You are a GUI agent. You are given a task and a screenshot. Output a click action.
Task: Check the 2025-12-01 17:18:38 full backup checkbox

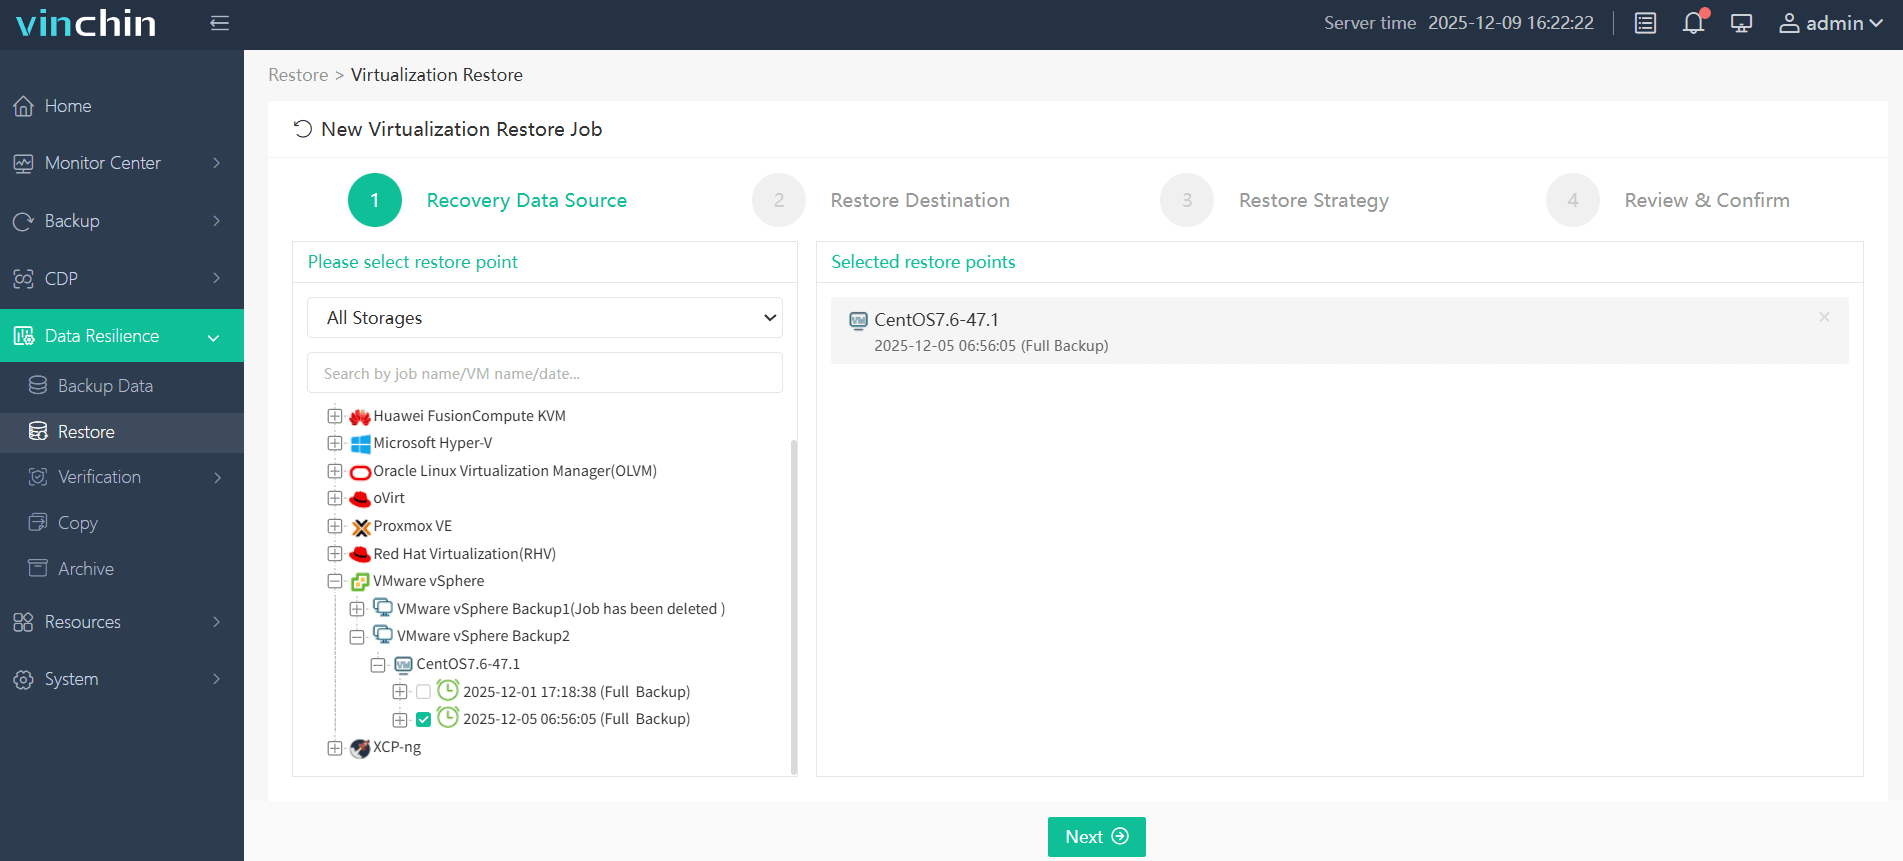point(423,692)
